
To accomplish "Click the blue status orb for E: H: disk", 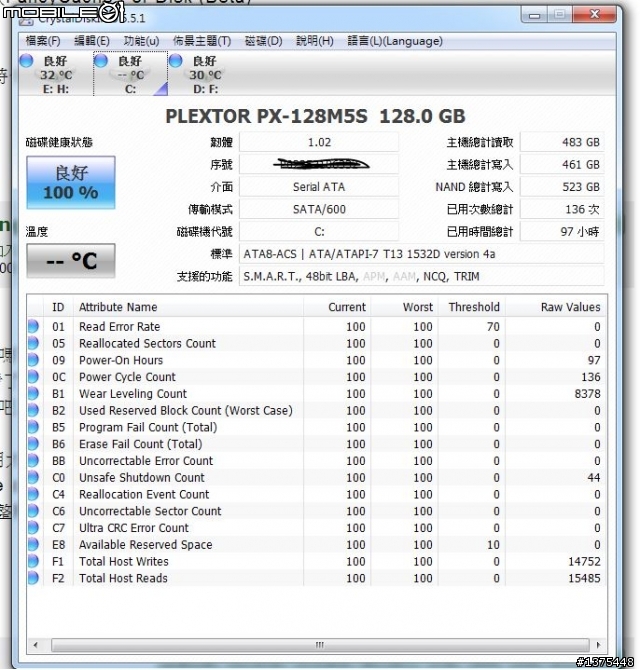I will (x=26, y=61).
